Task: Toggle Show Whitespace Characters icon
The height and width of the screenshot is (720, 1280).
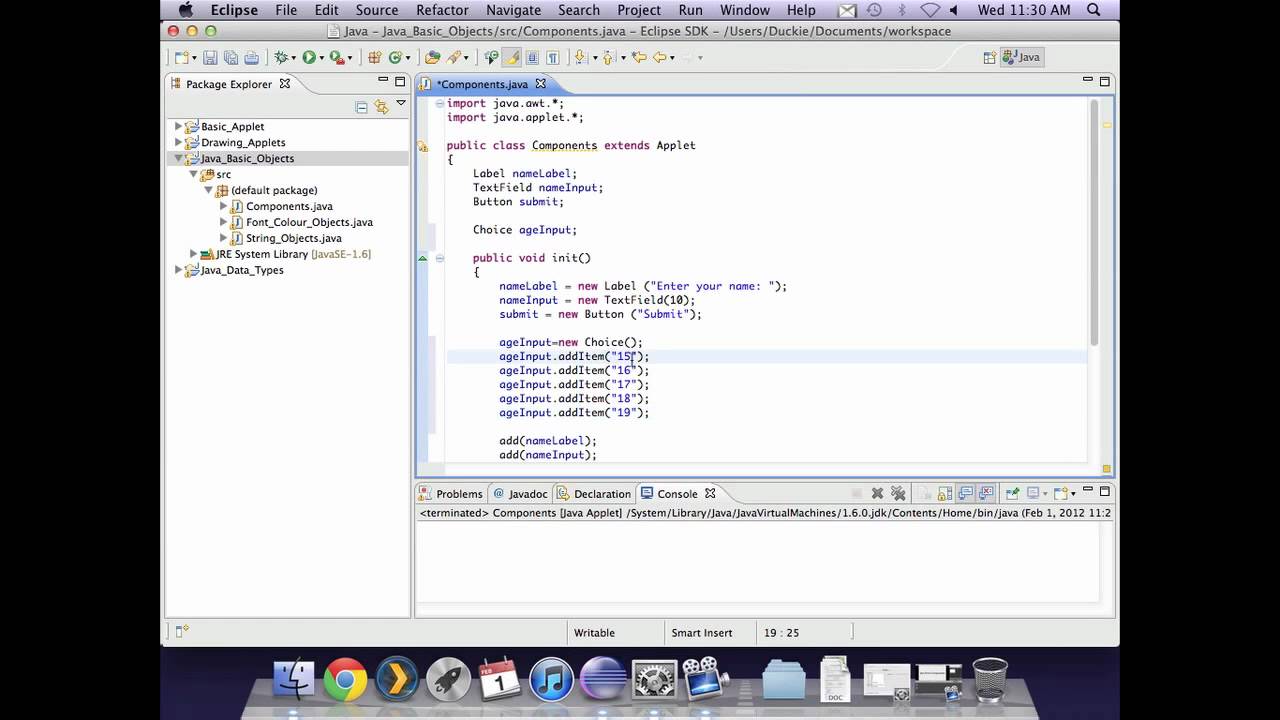Action: click(552, 57)
